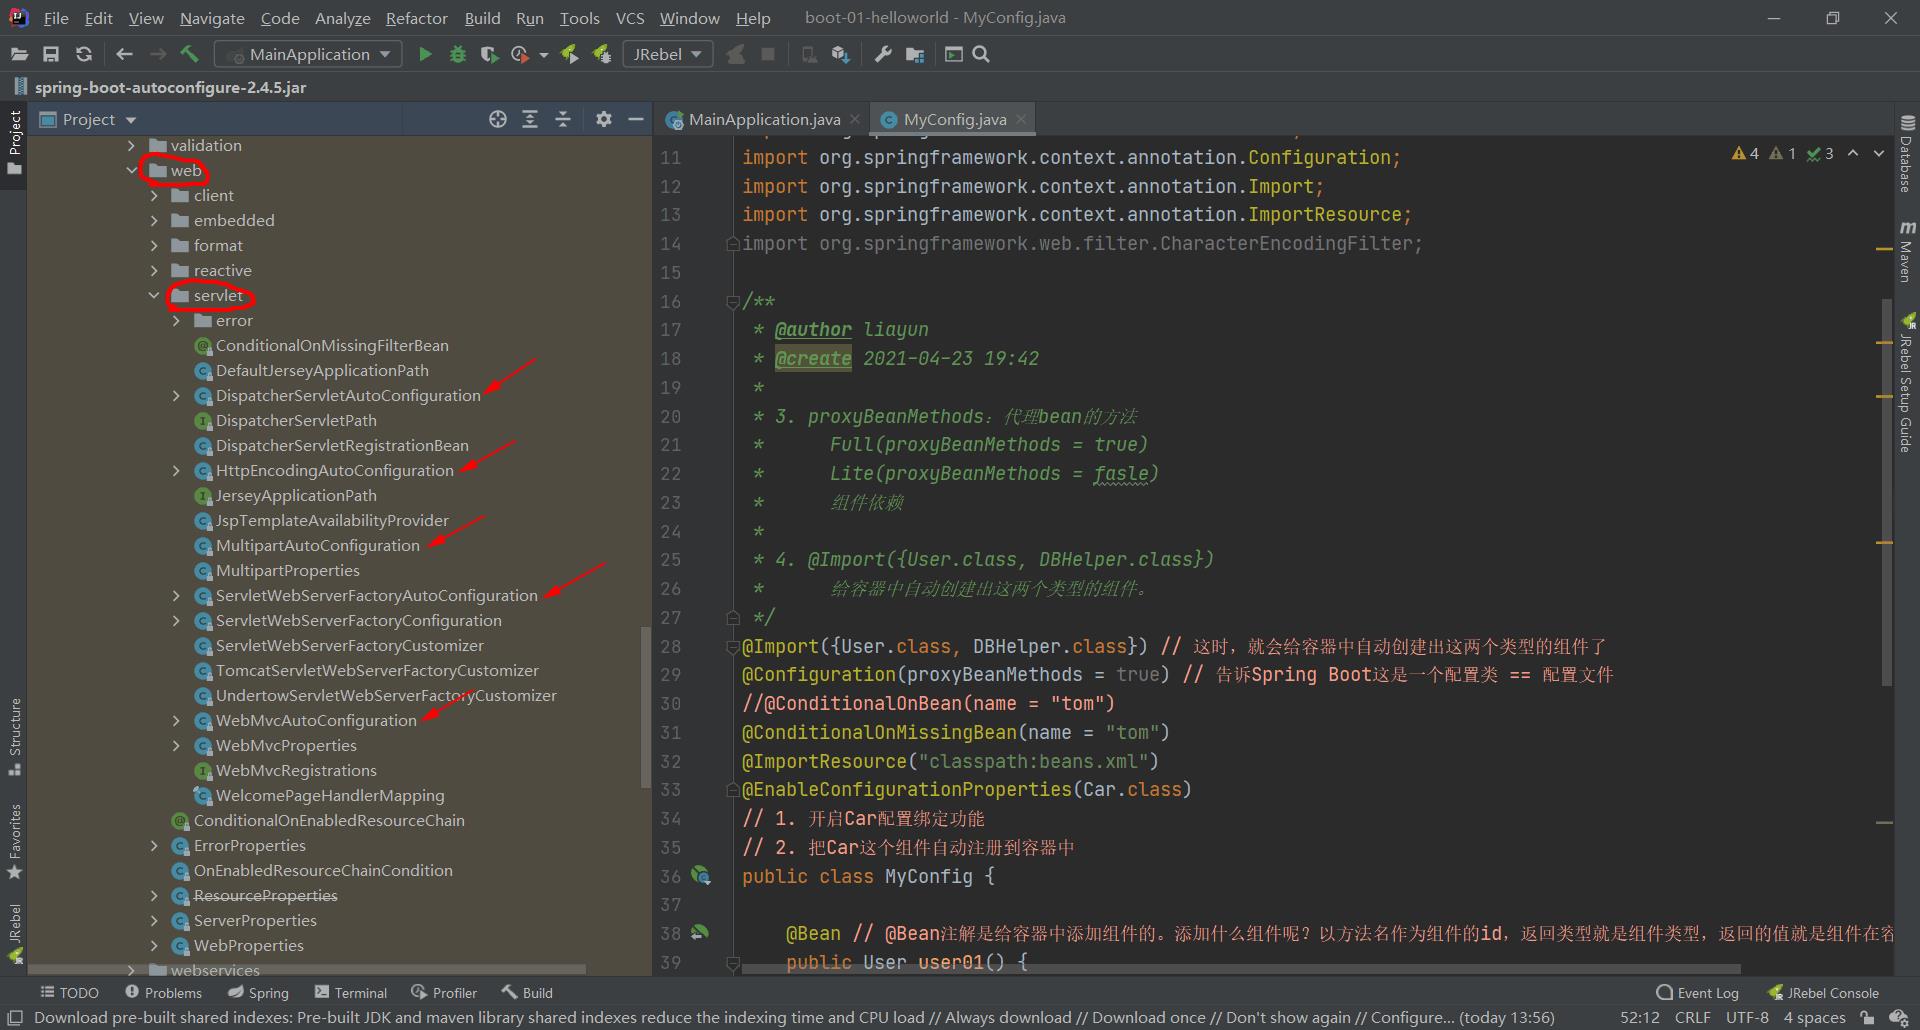Run with coverage shield icon
The width and height of the screenshot is (1920, 1030).
[x=489, y=54]
